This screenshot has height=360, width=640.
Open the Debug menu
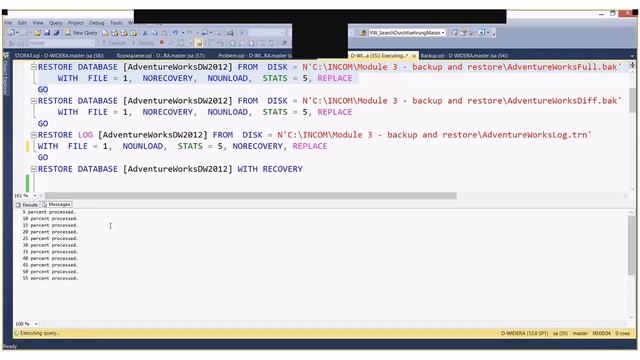(97, 23)
